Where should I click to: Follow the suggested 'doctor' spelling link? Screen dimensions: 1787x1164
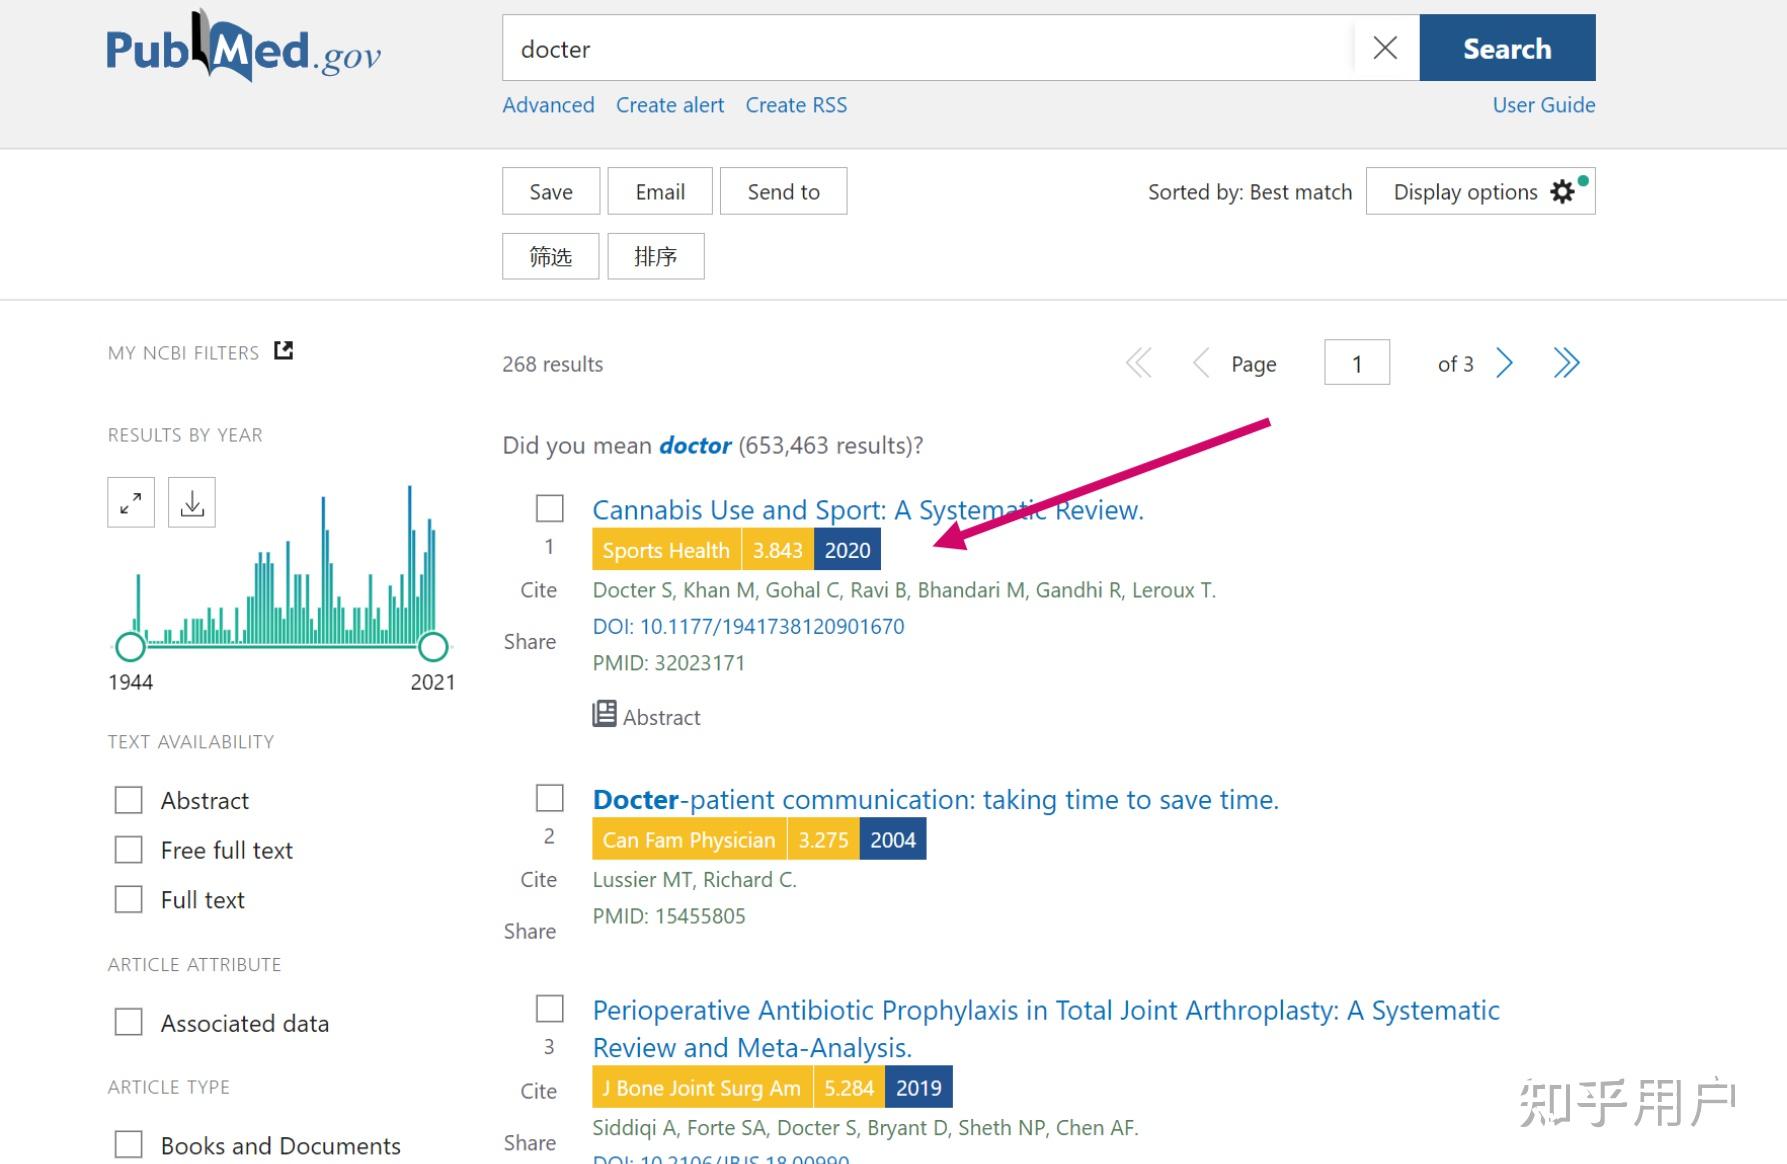[695, 445]
